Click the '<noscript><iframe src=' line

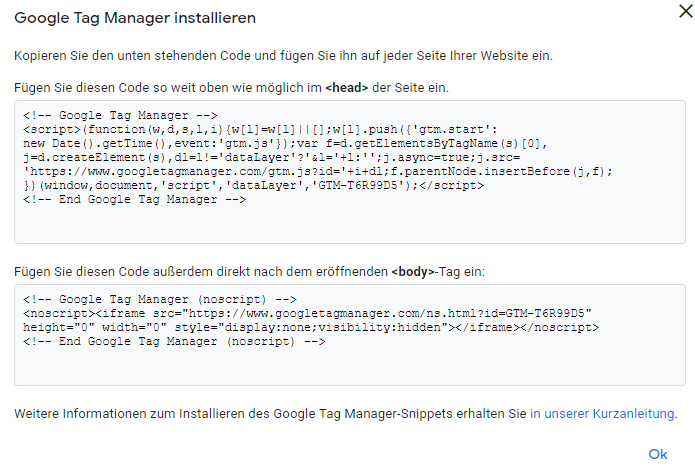point(308,313)
